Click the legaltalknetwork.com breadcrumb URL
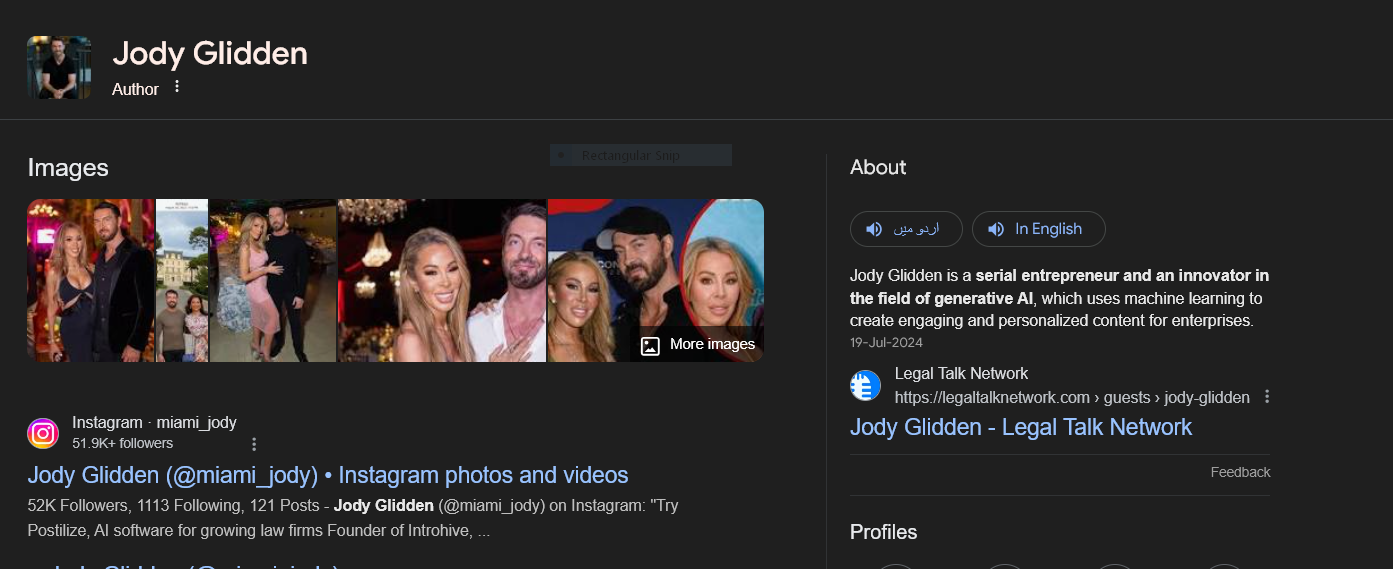This screenshot has height=569, width=1393. (x=1072, y=397)
